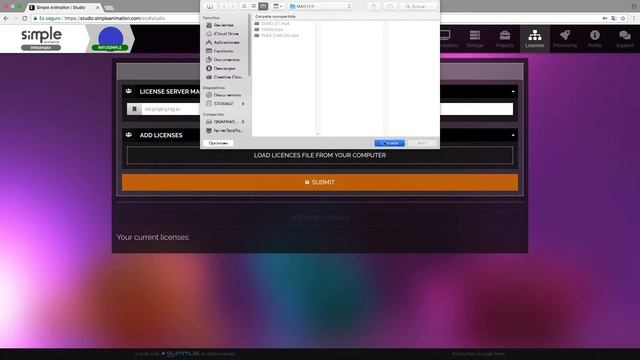Switch file dialog to icon view
The height and width of the screenshot is (360, 640).
click(244, 6)
